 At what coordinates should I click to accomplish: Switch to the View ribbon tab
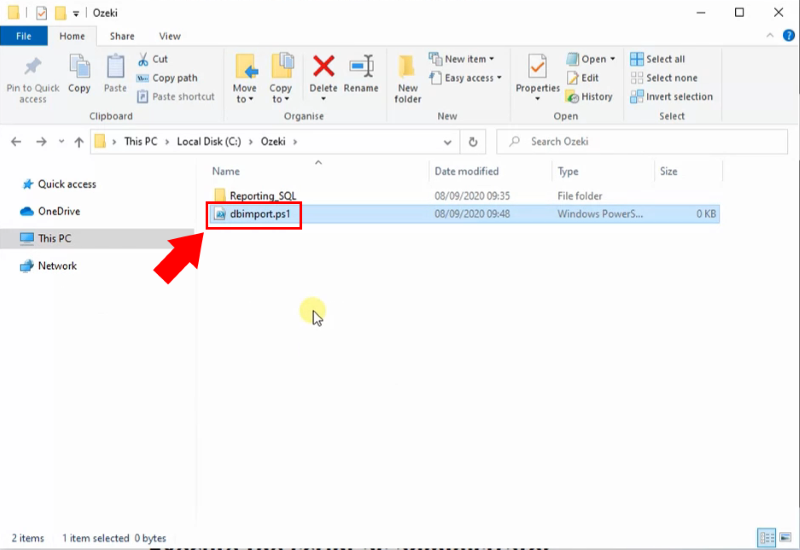169,36
